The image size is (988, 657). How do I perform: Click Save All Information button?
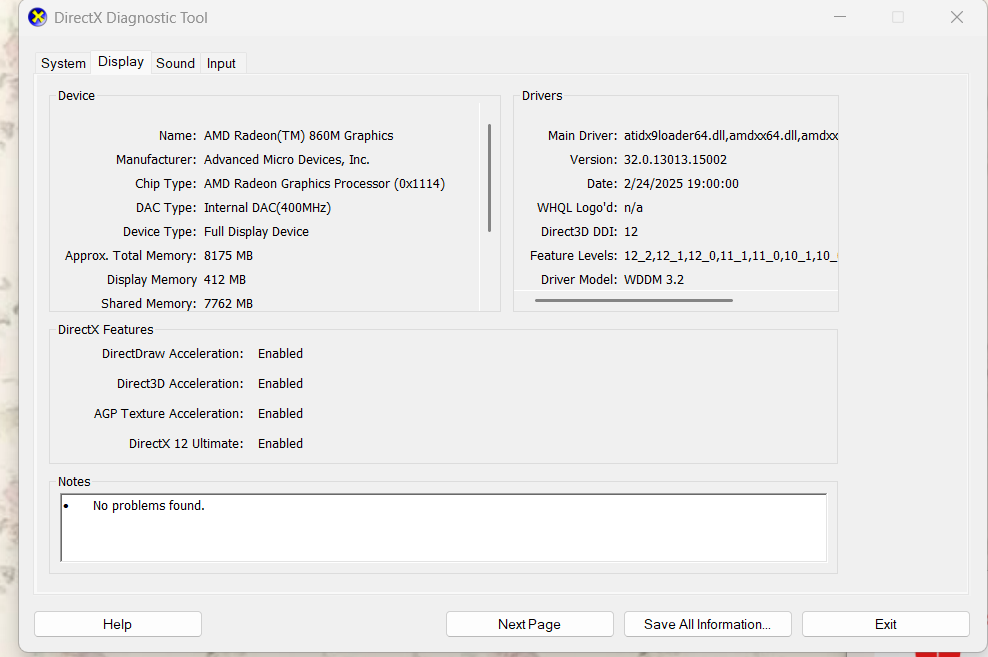pyautogui.click(x=708, y=624)
